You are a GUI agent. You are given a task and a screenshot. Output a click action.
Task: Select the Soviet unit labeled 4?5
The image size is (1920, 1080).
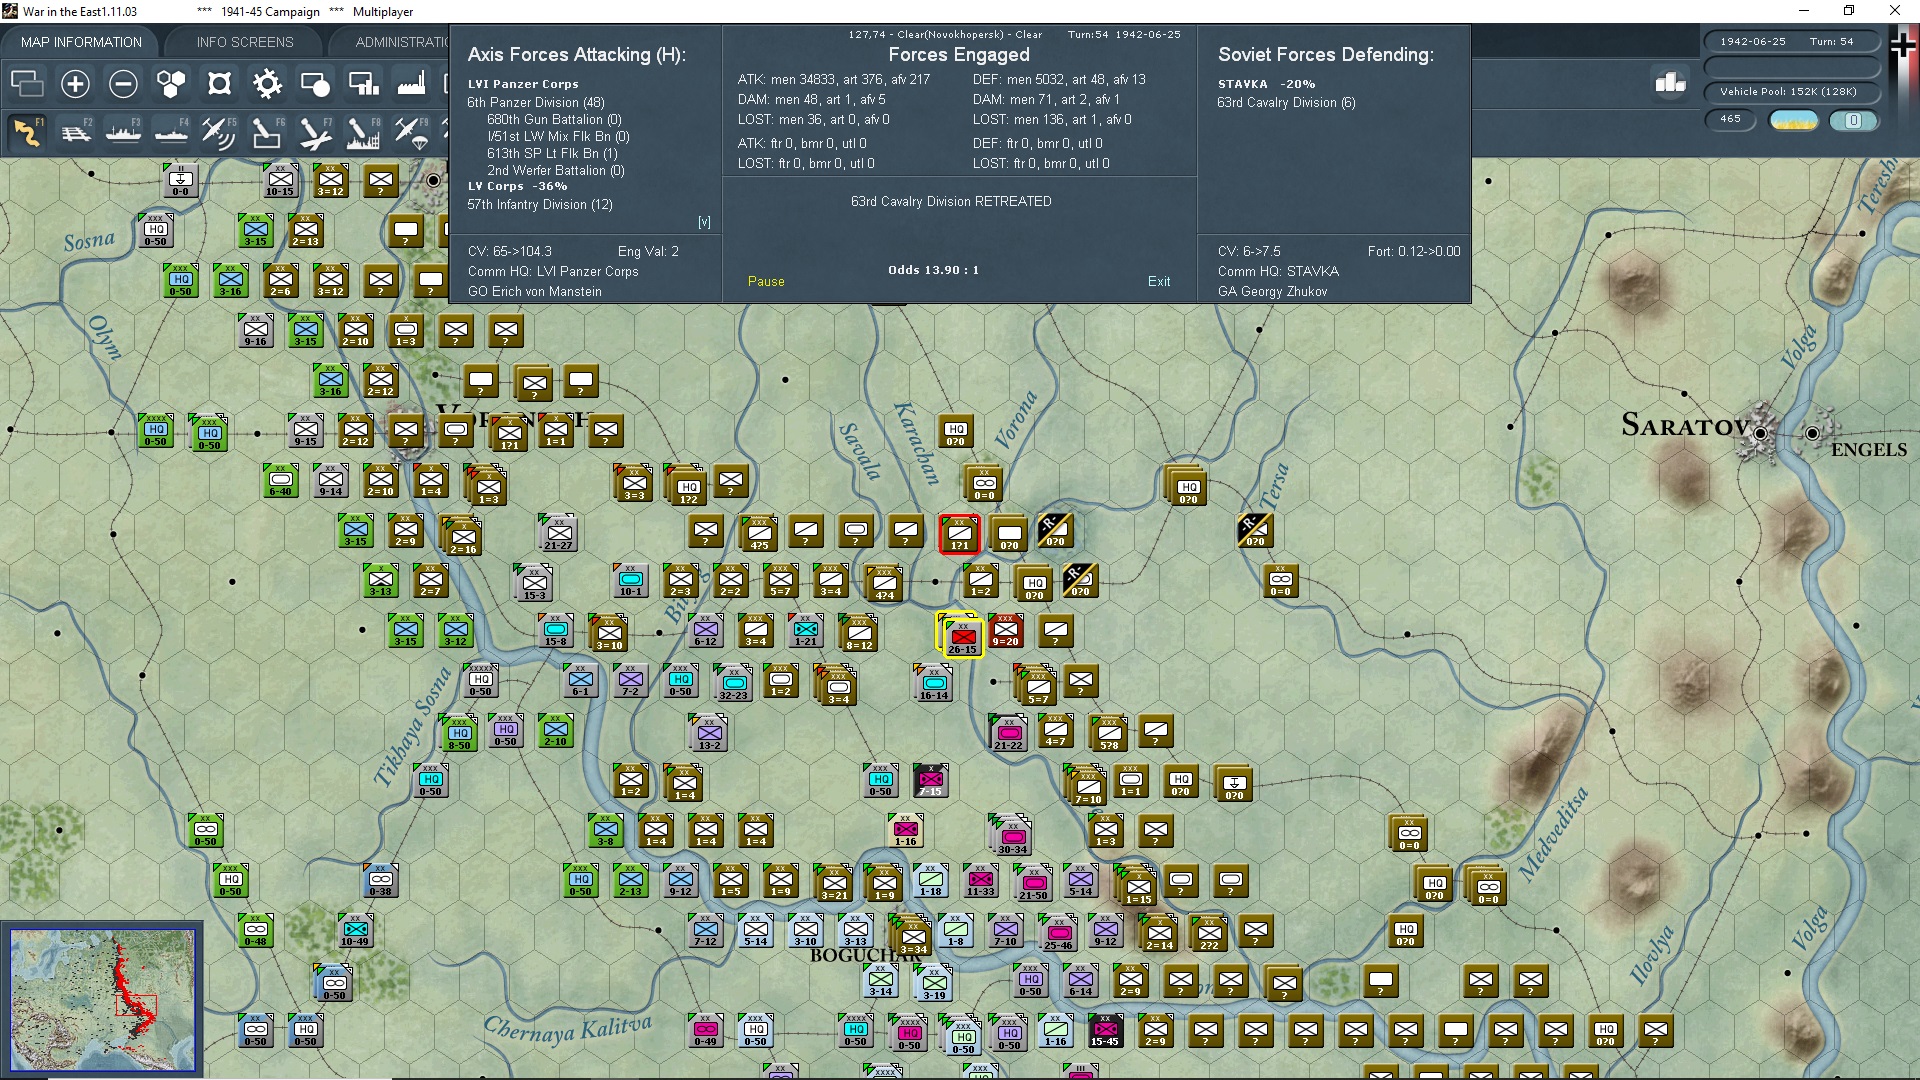click(x=760, y=534)
